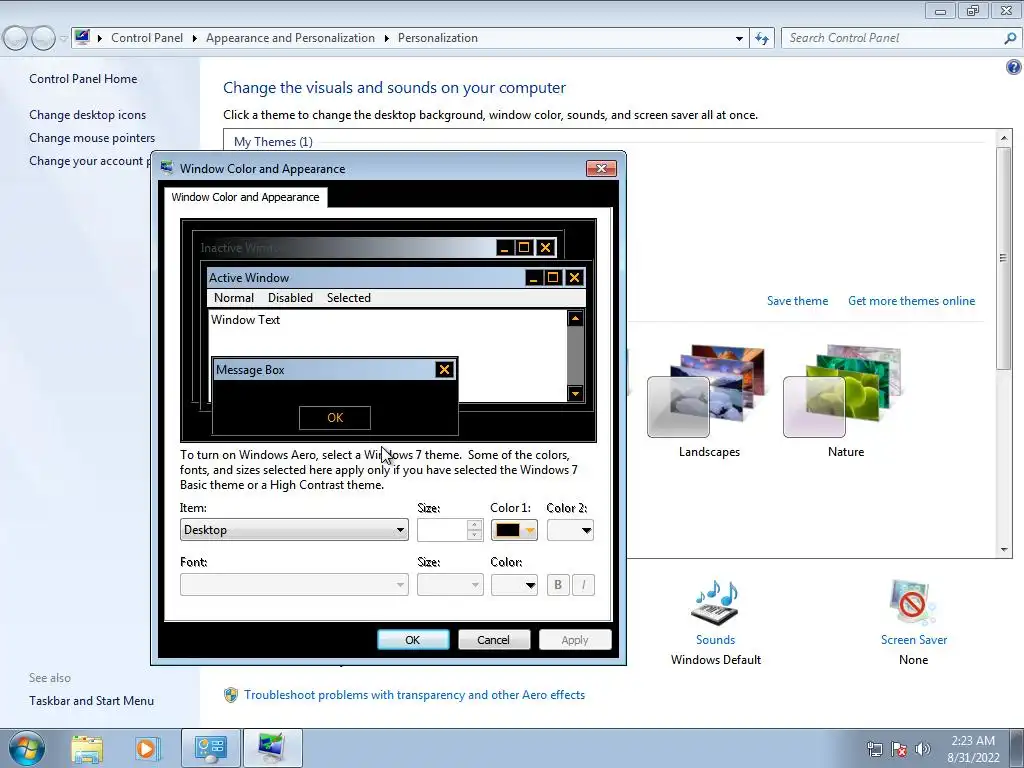Click Message Box preview close icon

point(444,370)
